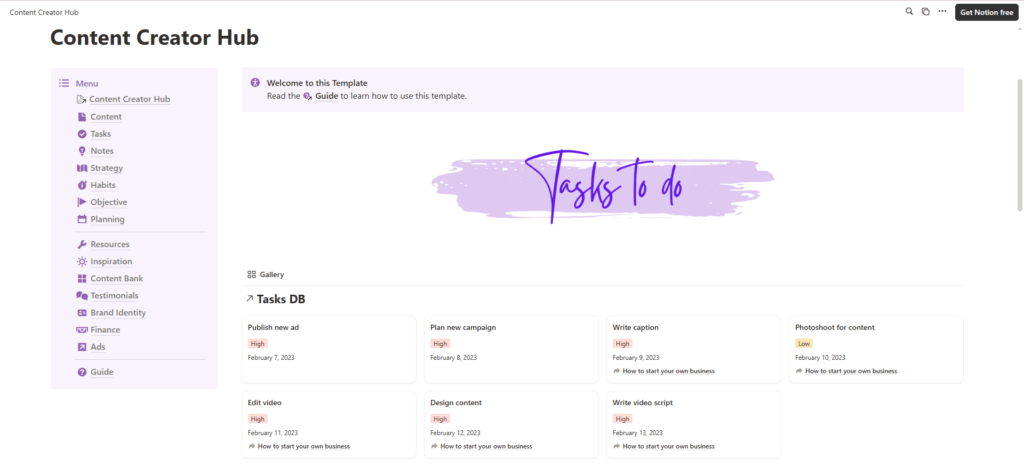Open the Strategy page from menu
1024x473 pixels.
tap(106, 168)
